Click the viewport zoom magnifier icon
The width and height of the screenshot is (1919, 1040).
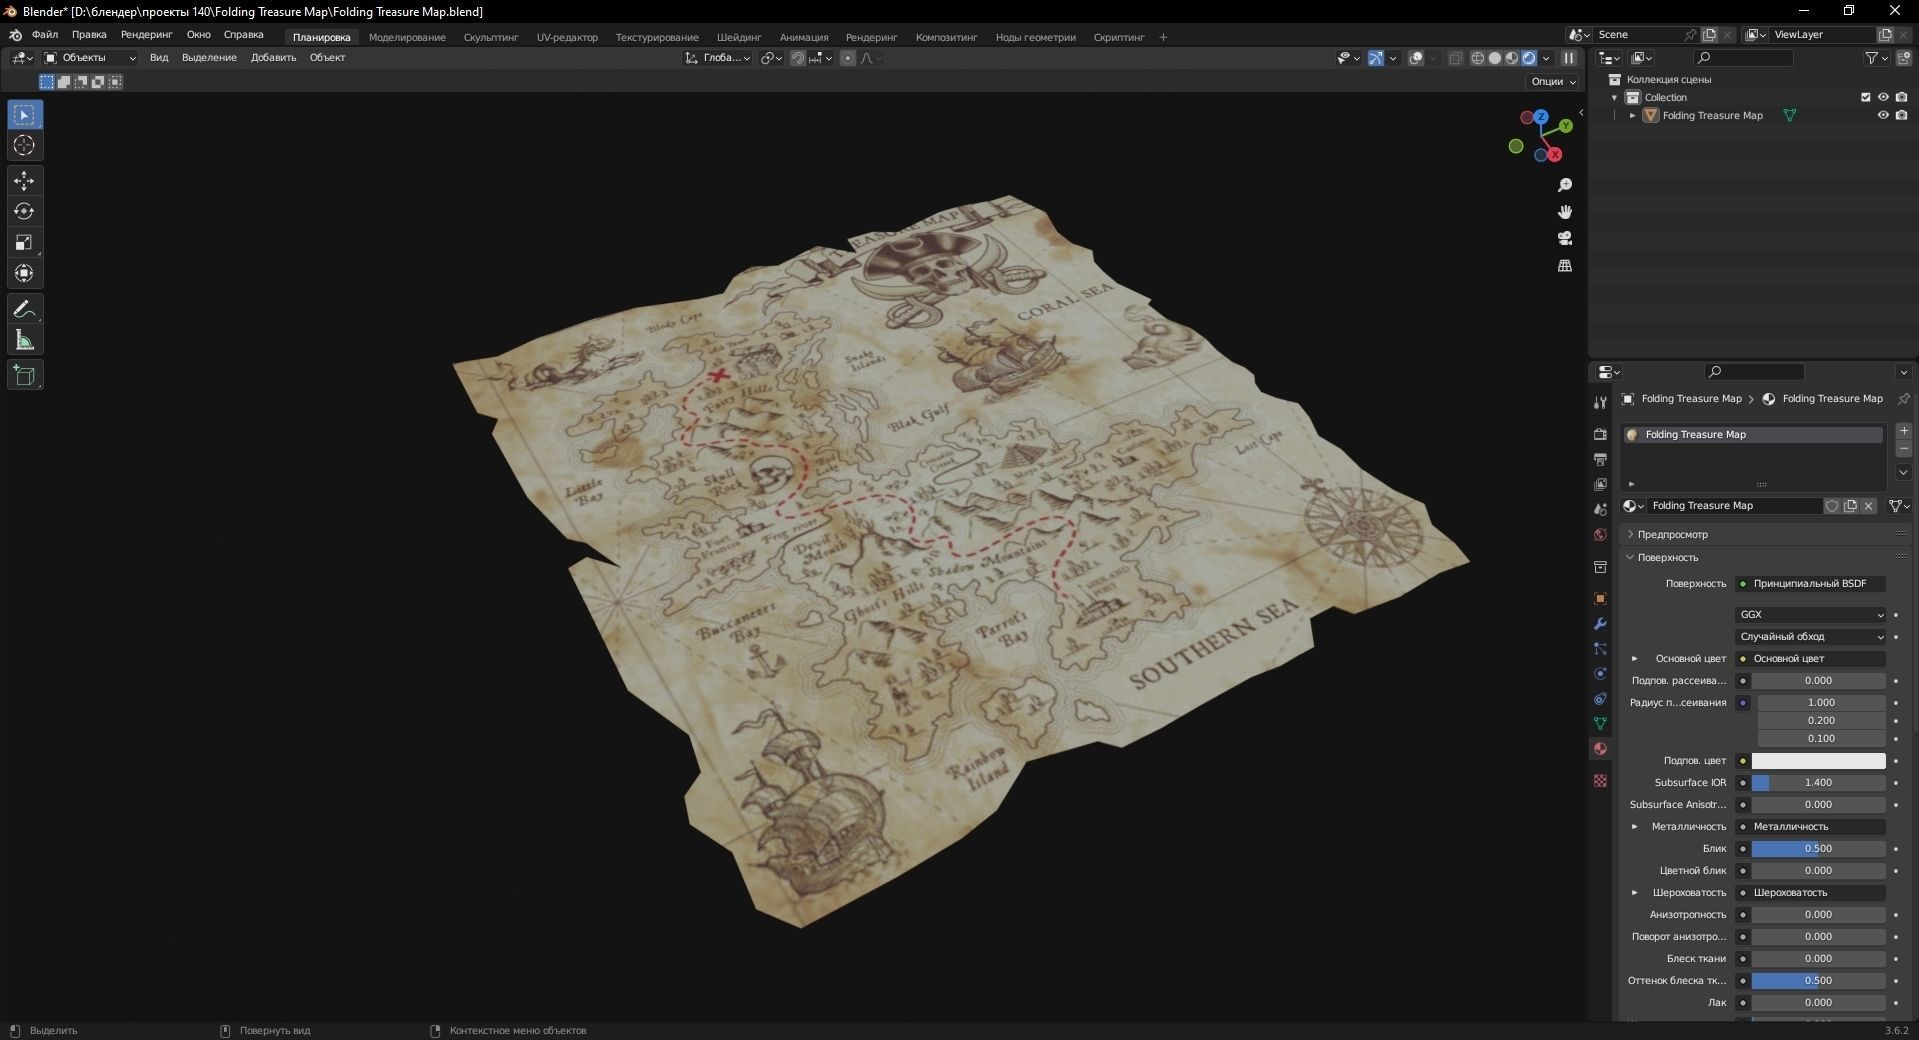point(1565,185)
